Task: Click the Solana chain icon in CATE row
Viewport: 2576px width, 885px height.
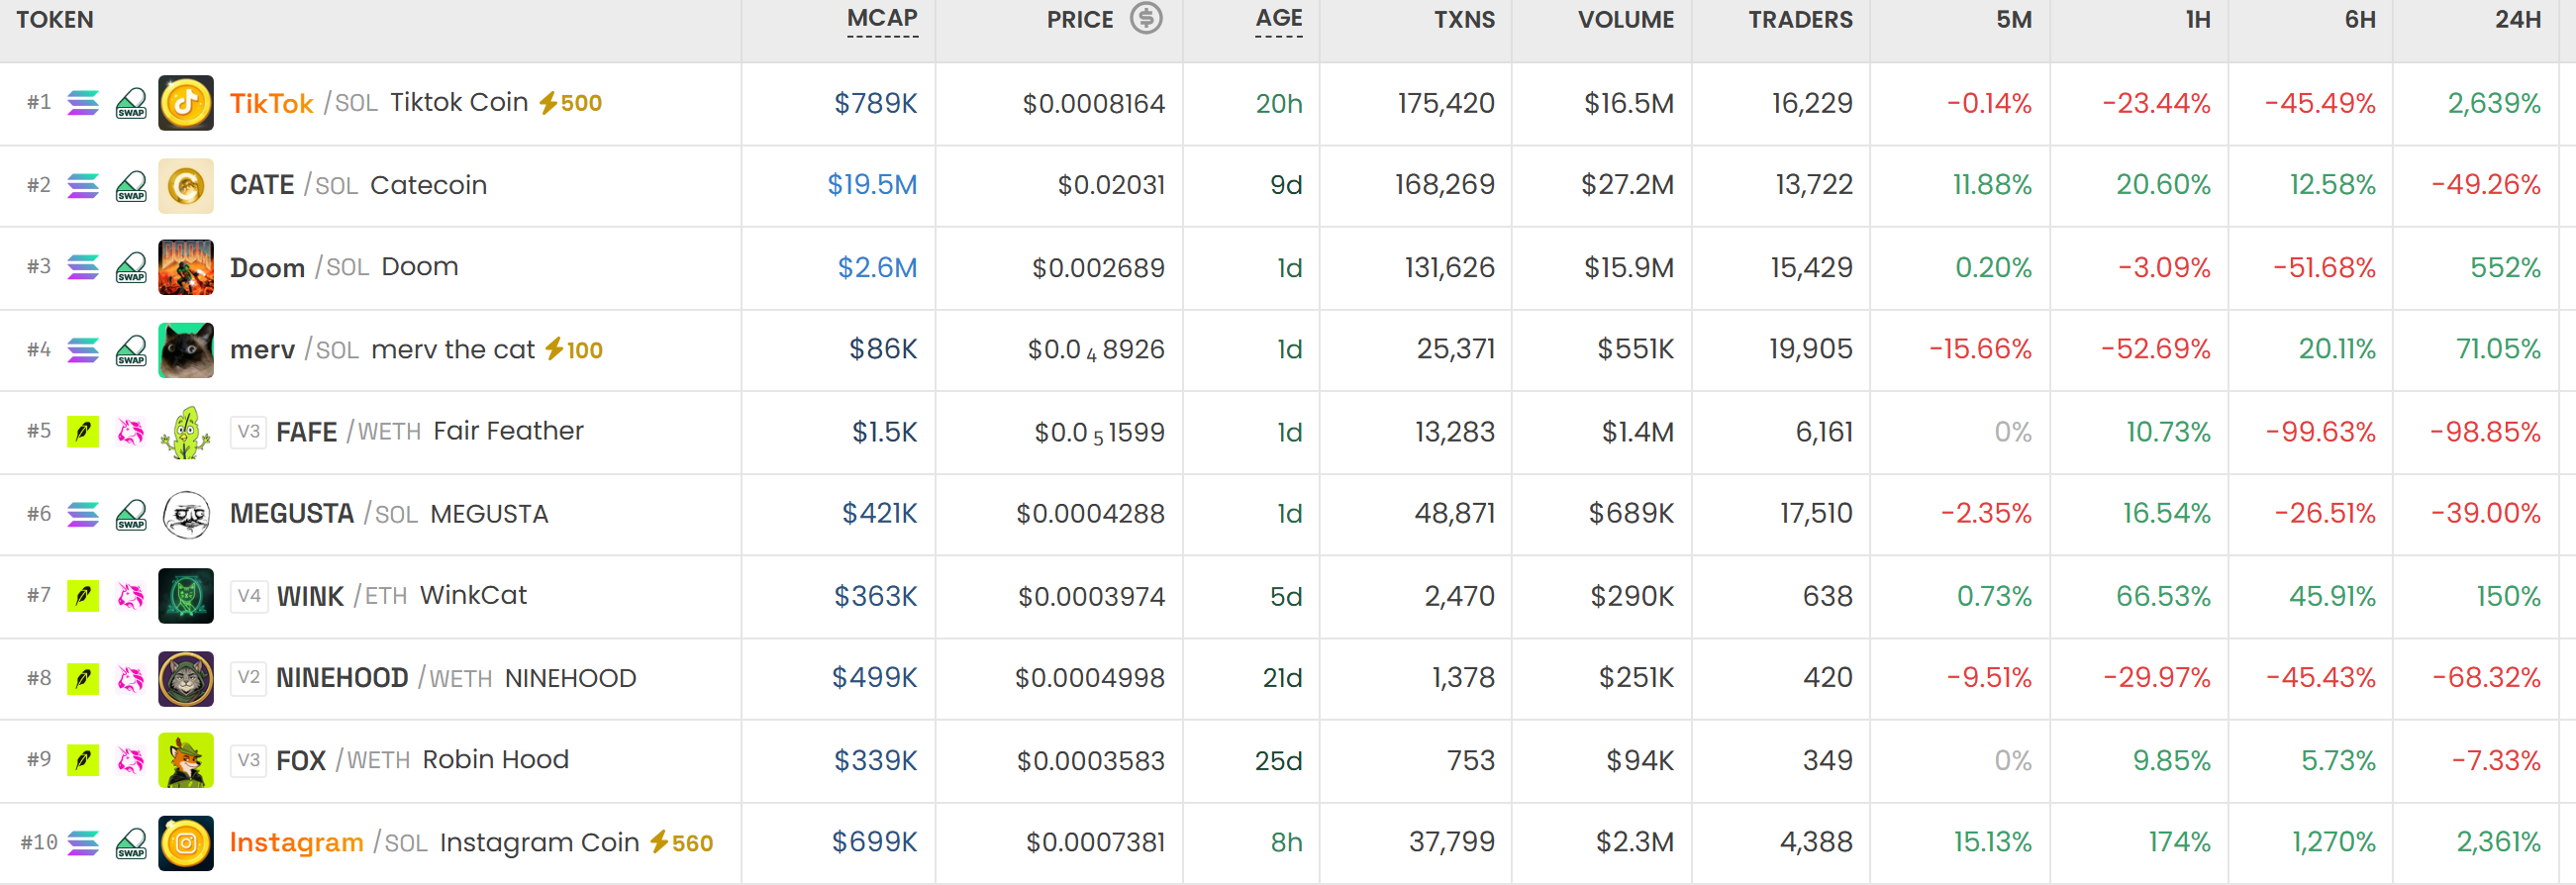Action: (83, 185)
